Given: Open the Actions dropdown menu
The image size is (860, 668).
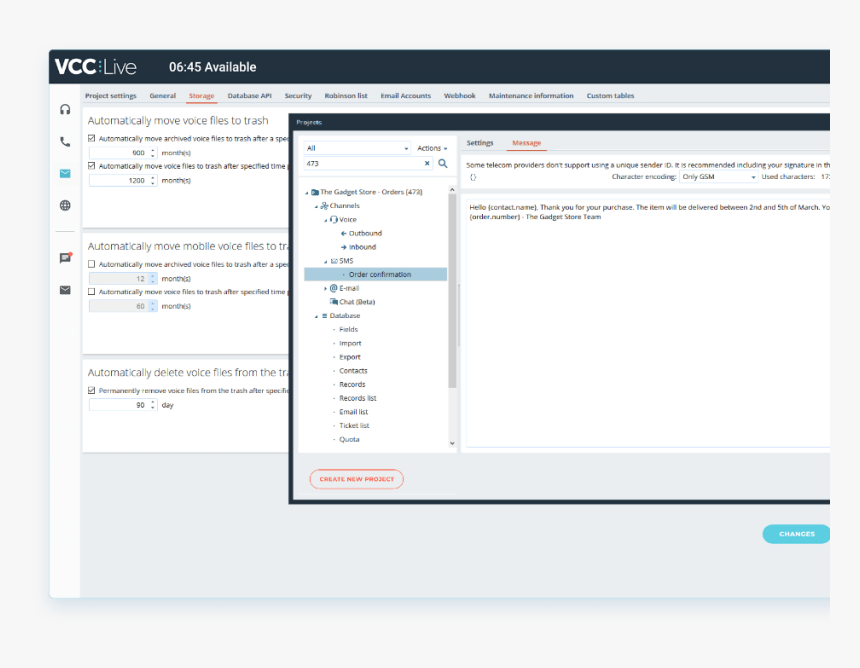Looking at the screenshot, I should [x=432, y=148].
